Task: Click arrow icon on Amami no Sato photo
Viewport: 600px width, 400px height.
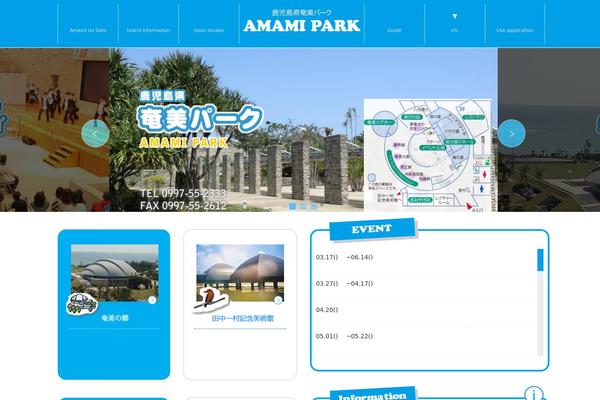Action: pyautogui.click(x=152, y=300)
